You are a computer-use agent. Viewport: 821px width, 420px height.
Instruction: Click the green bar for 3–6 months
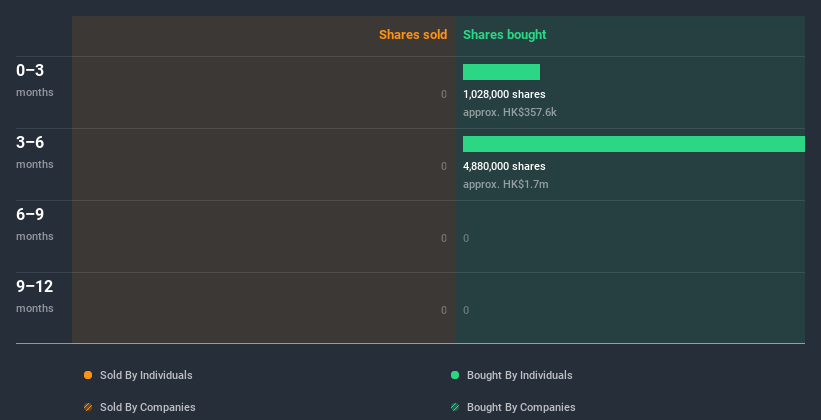point(634,144)
